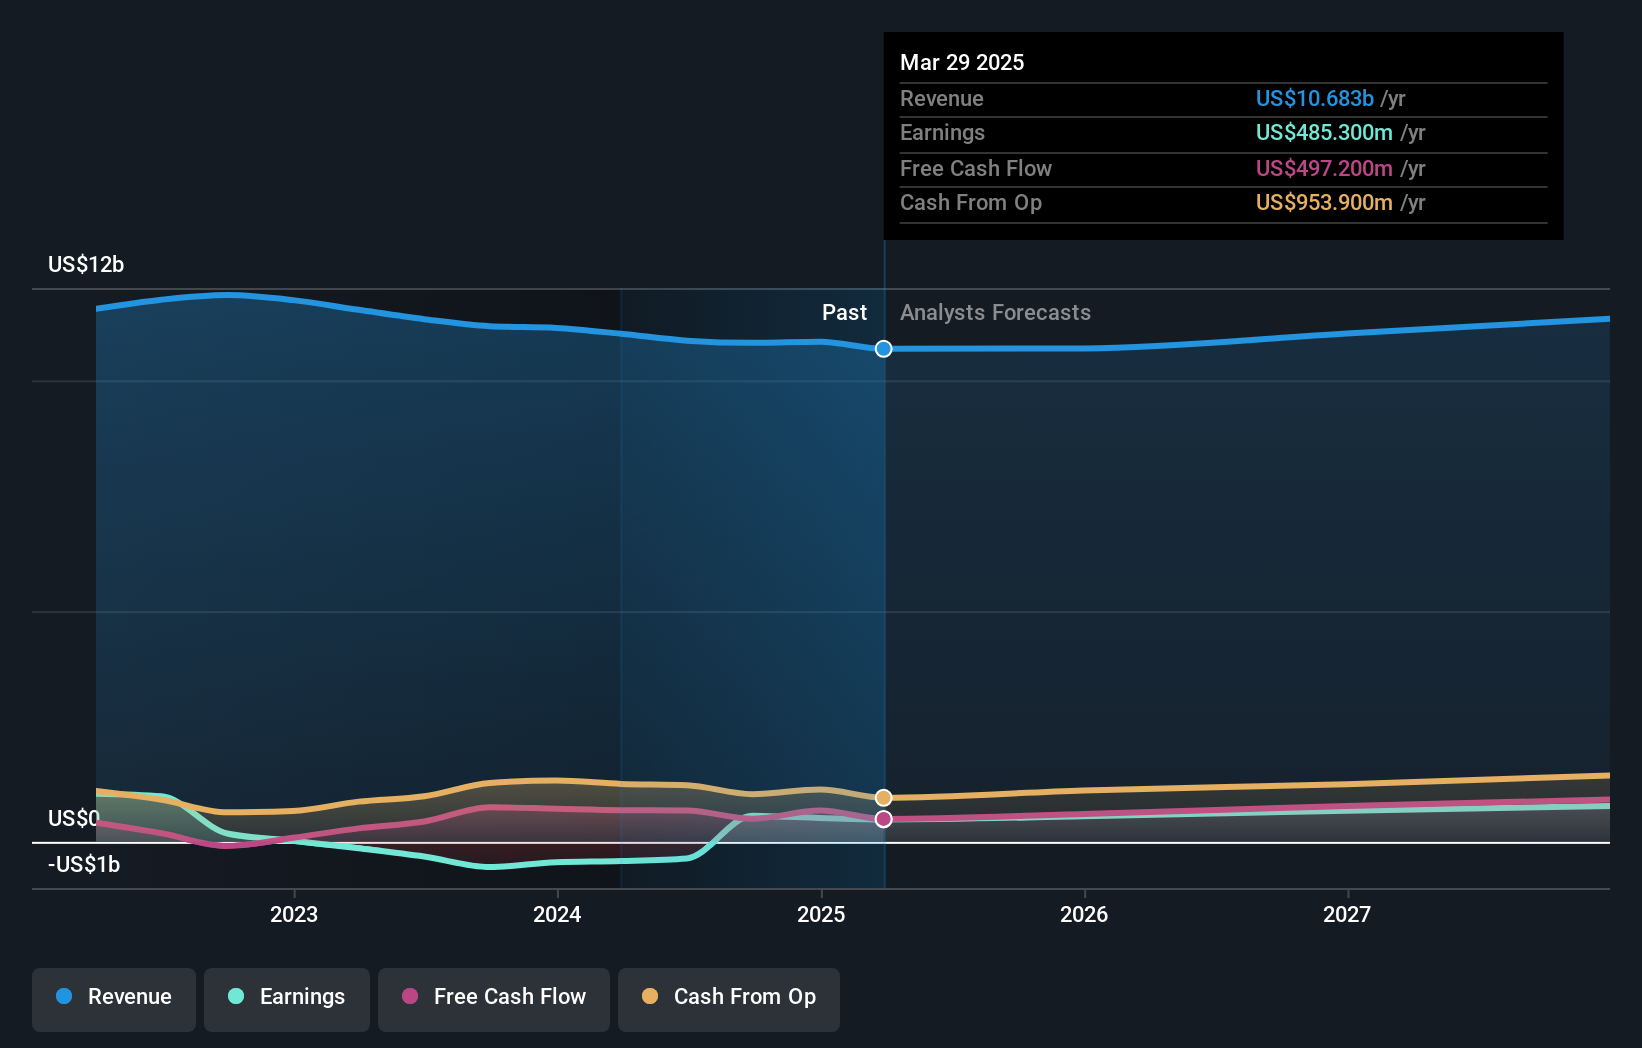Click the US$12b y-axis label
This screenshot has width=1642, height=1048.
(86, 265)
